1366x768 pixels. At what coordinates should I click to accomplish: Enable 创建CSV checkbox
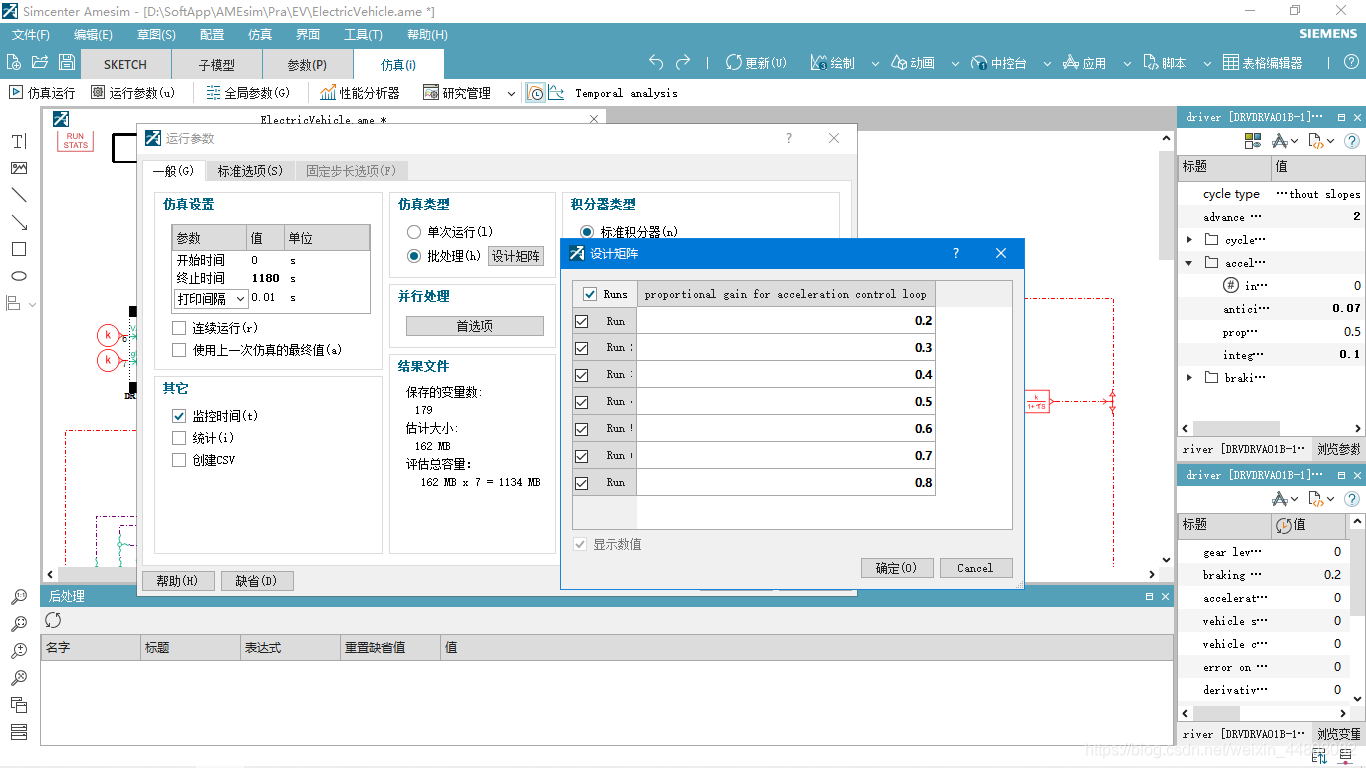(179, 460)
